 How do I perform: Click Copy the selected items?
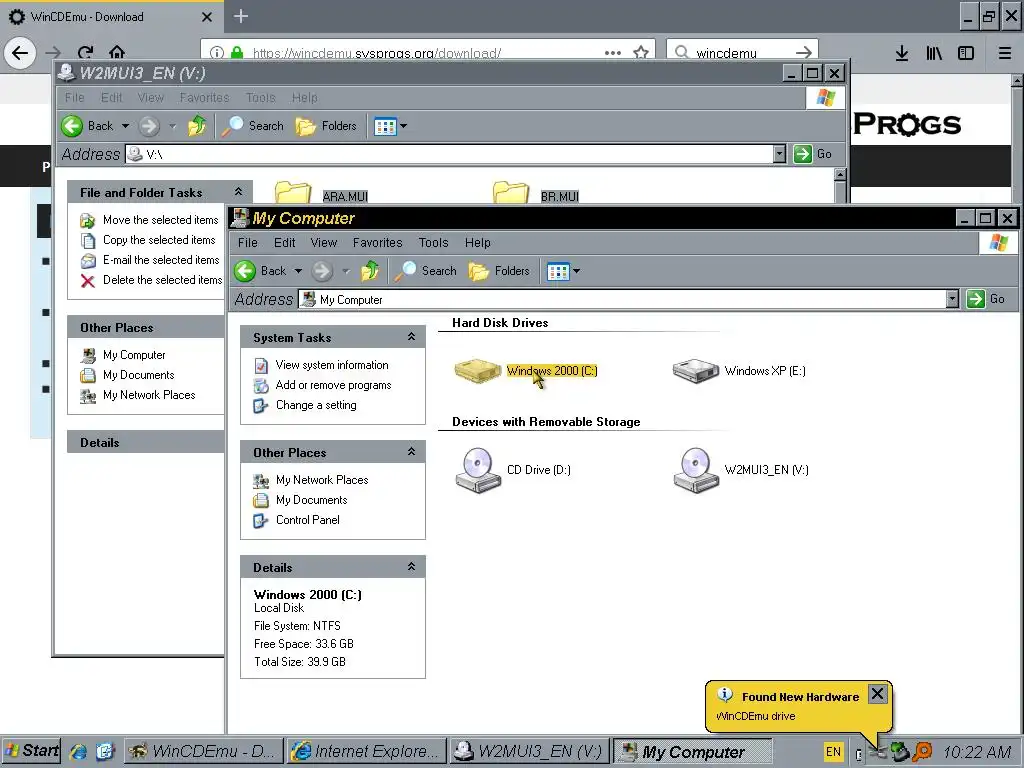coord(159,240)
